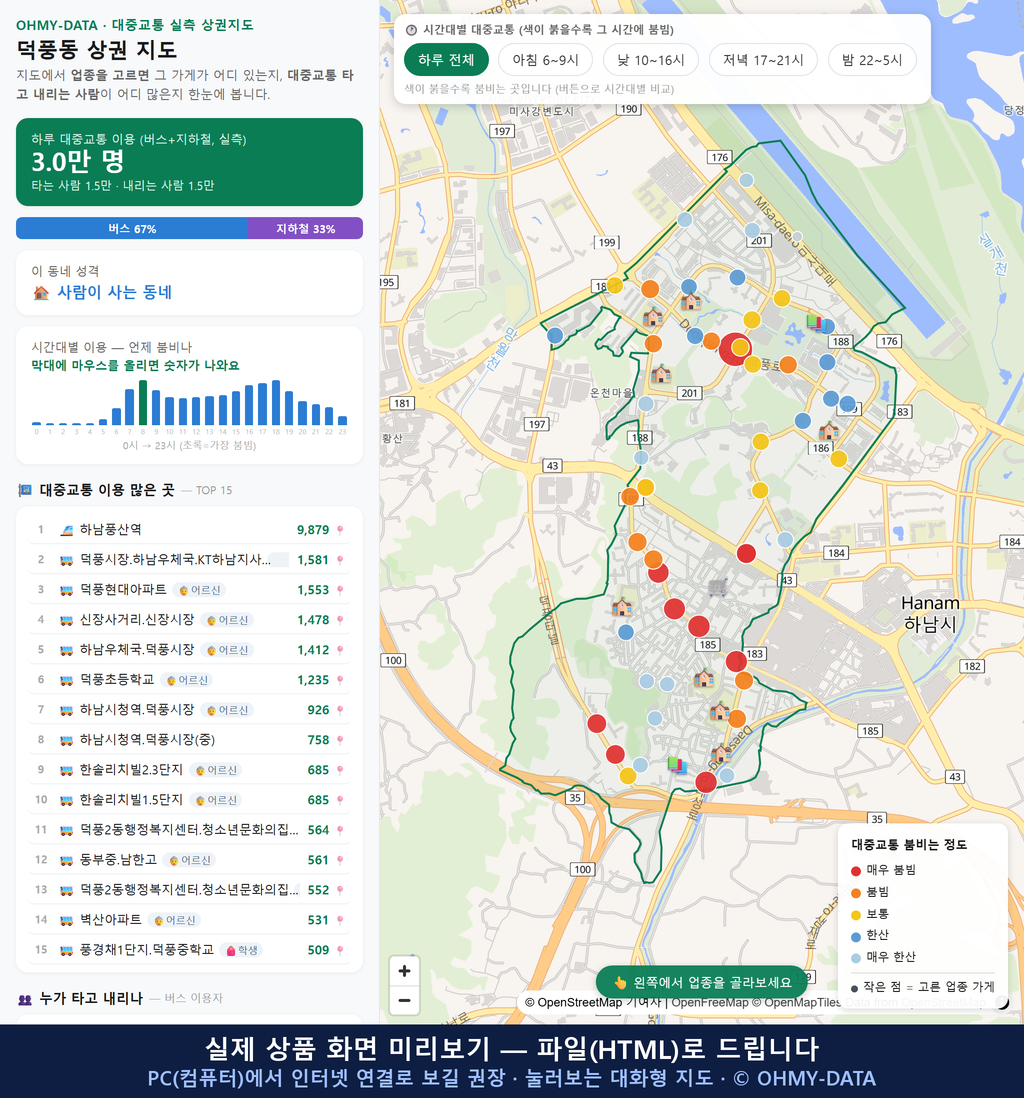Screen dimensions: 1024x1098
Task: Click the bus icon in 벽산아파트 row
Action: [67, 920]
